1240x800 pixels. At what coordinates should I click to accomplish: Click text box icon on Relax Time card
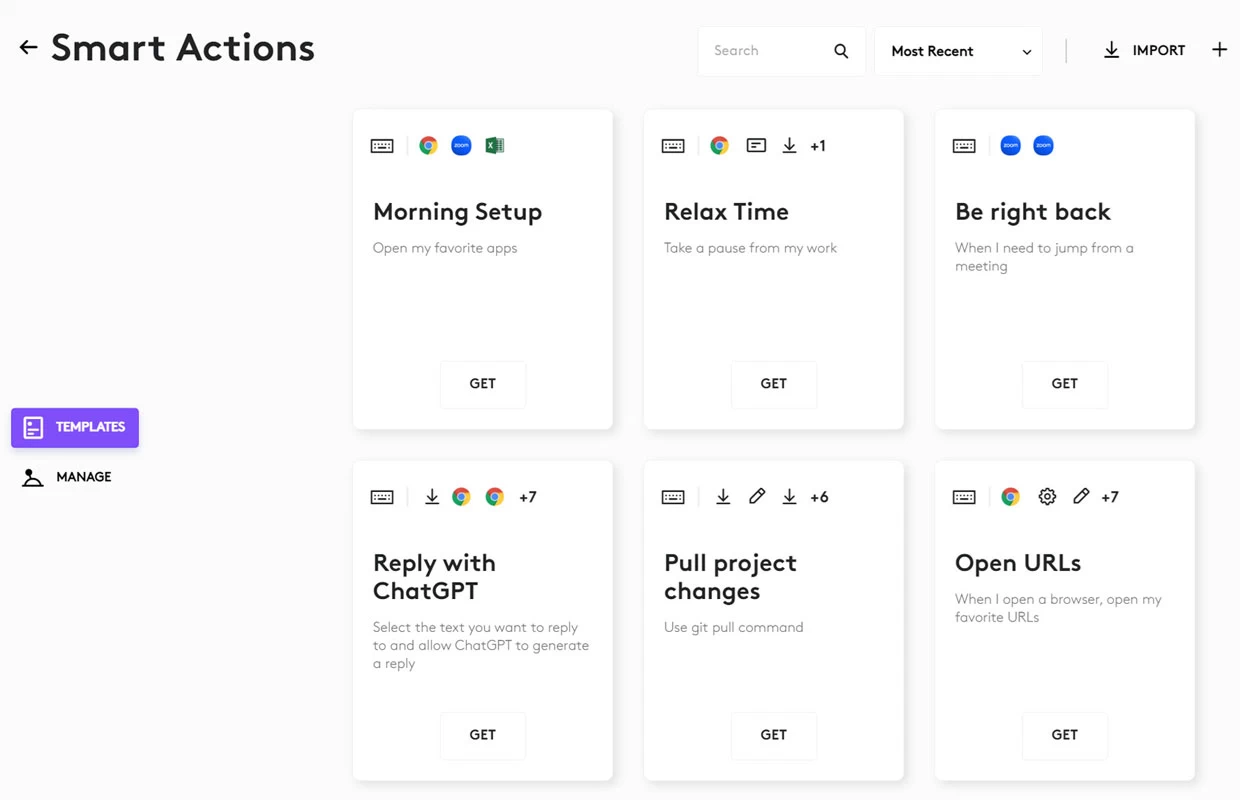[x=756, y=146]
